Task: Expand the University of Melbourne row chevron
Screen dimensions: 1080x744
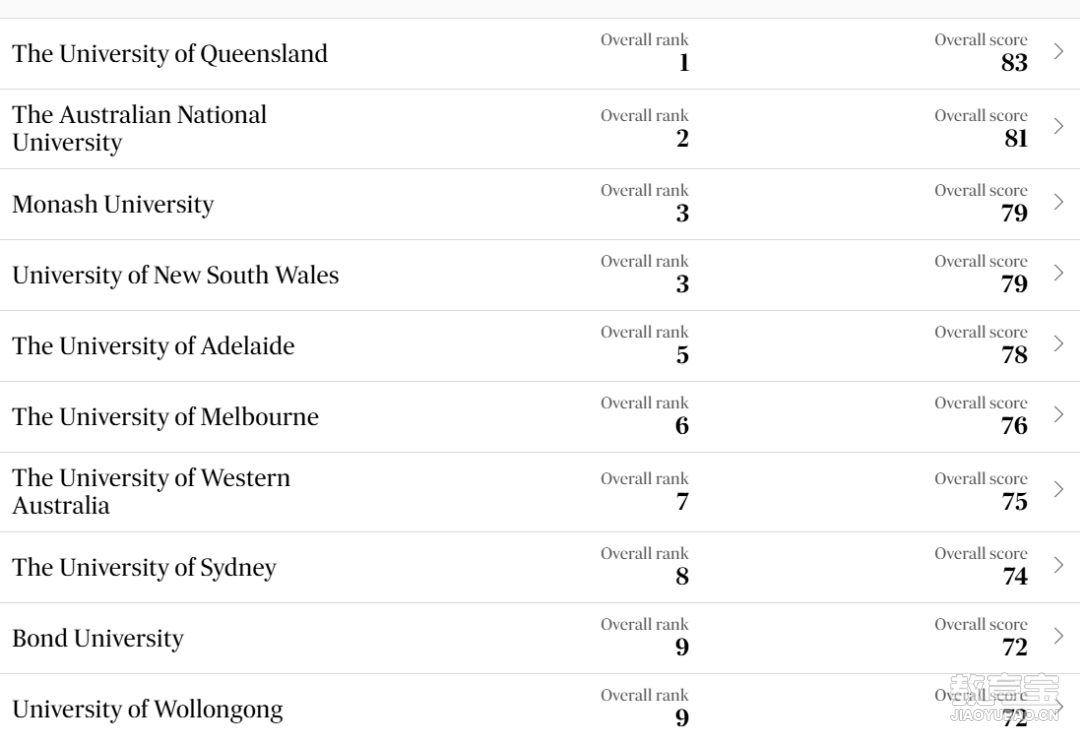Action: tap(1059, 414)
